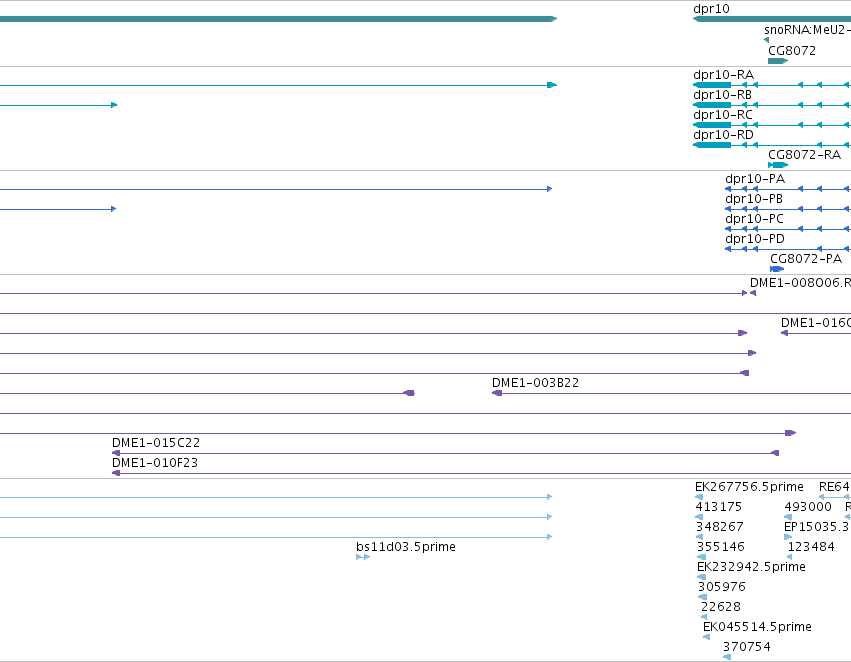Viewport: 851px width, 662px height.
Task: Click the EST label 305976
Action: [x=722, y=587]
